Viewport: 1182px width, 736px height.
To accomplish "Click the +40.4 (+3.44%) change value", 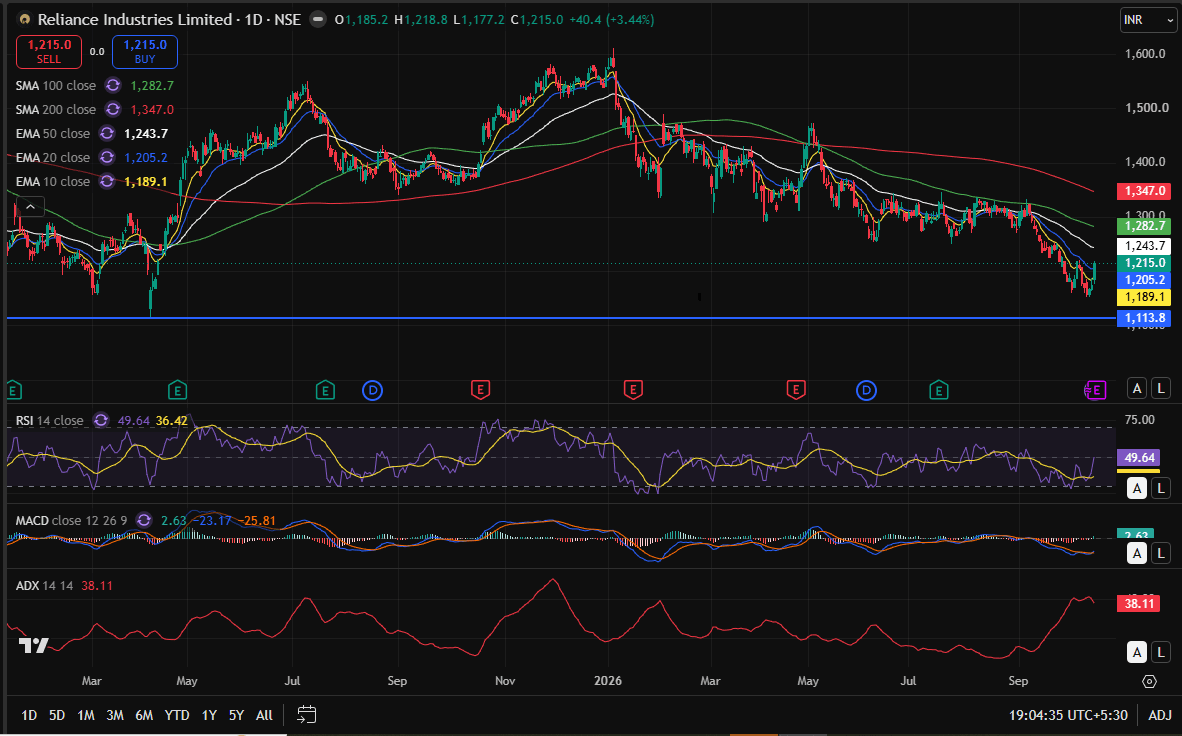I will pos(611,20).
